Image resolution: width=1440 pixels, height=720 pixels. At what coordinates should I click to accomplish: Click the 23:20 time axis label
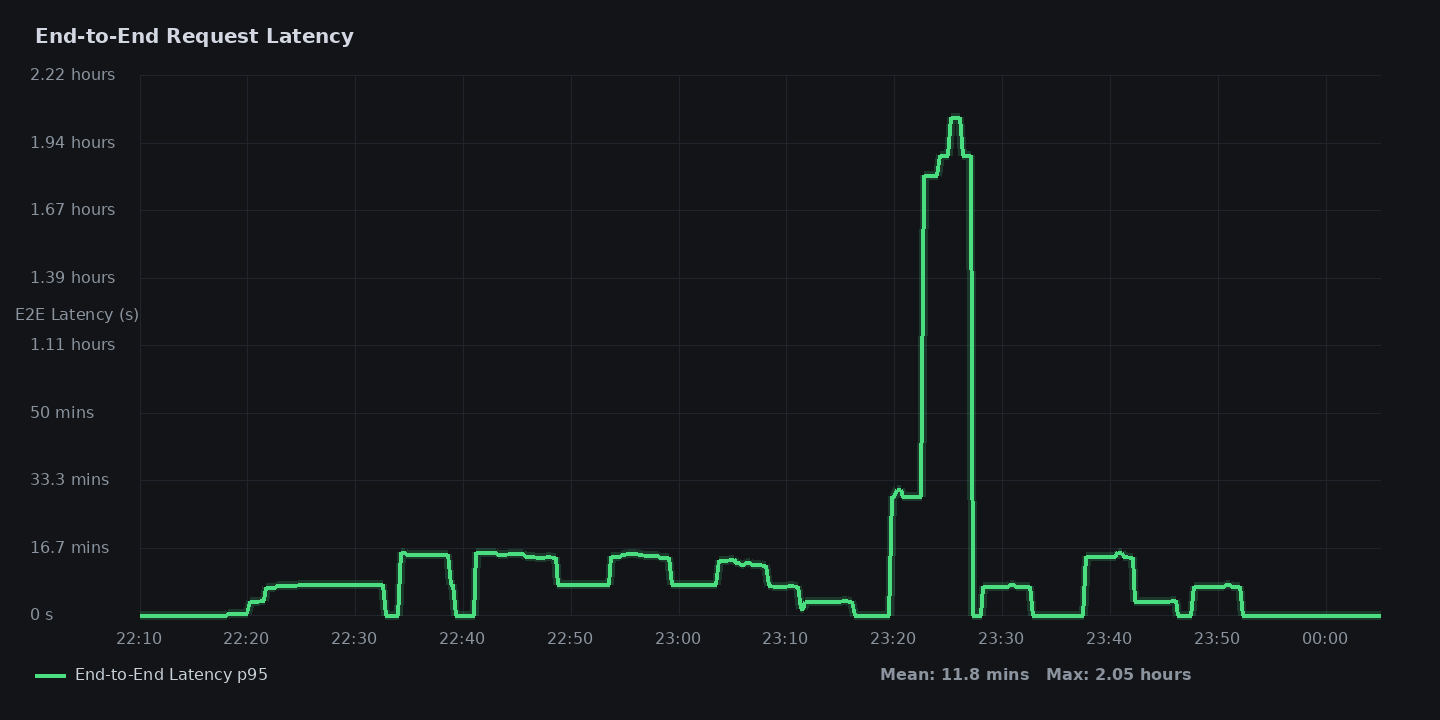[894, 639]
